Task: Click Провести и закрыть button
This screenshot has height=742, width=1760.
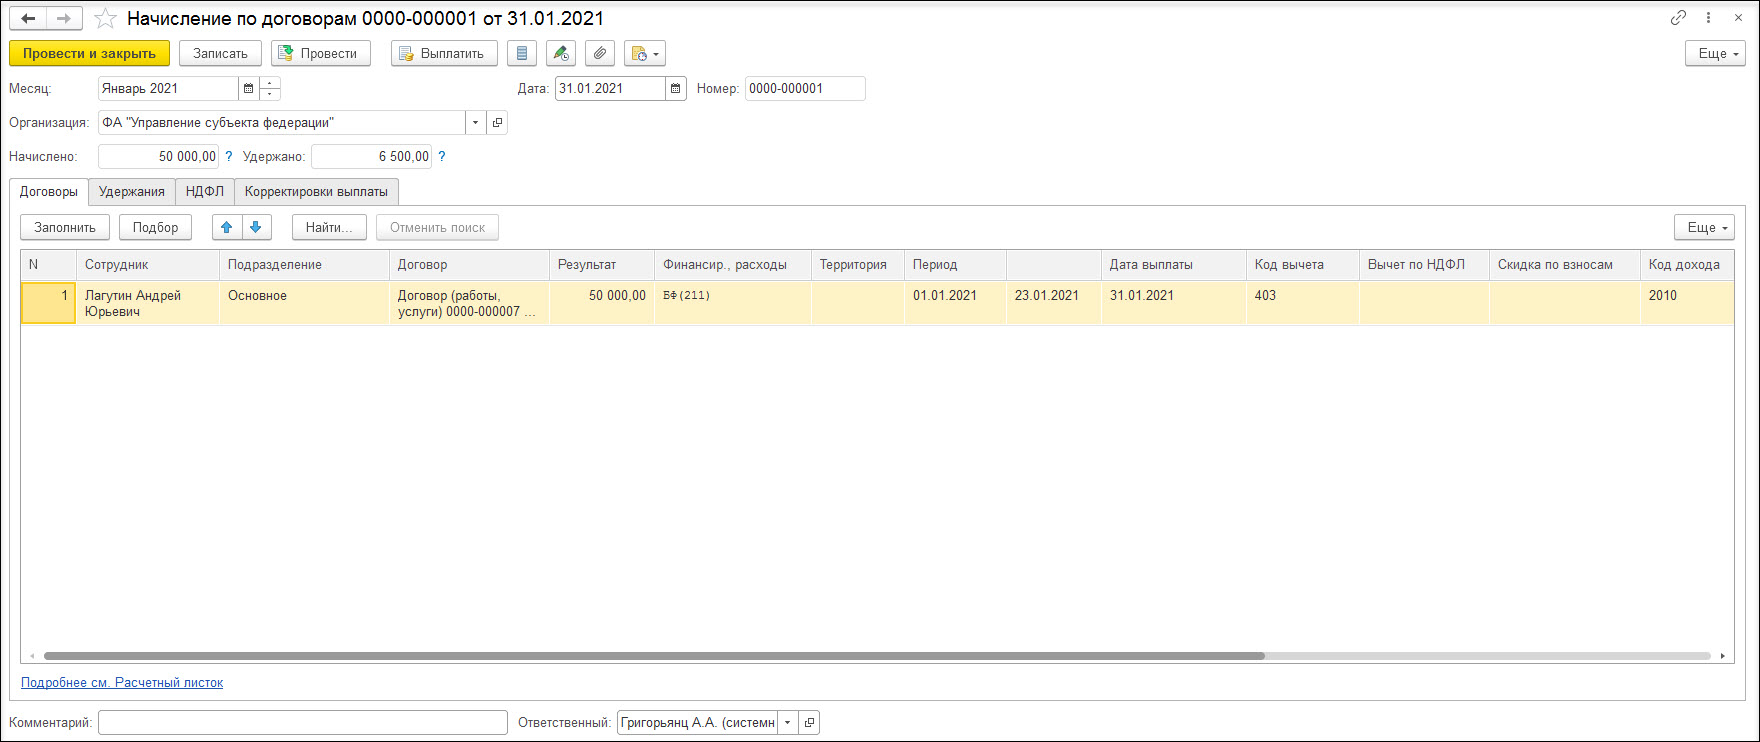Action: (89, 54)
